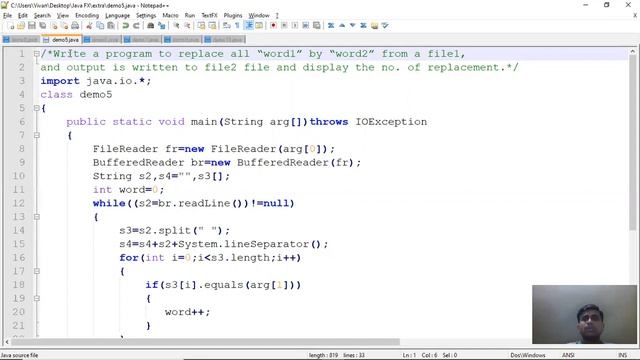This screenshot has height=360, width=640.
Task: Collapse the for loop fold at line 17
Action: pos(37,271)
